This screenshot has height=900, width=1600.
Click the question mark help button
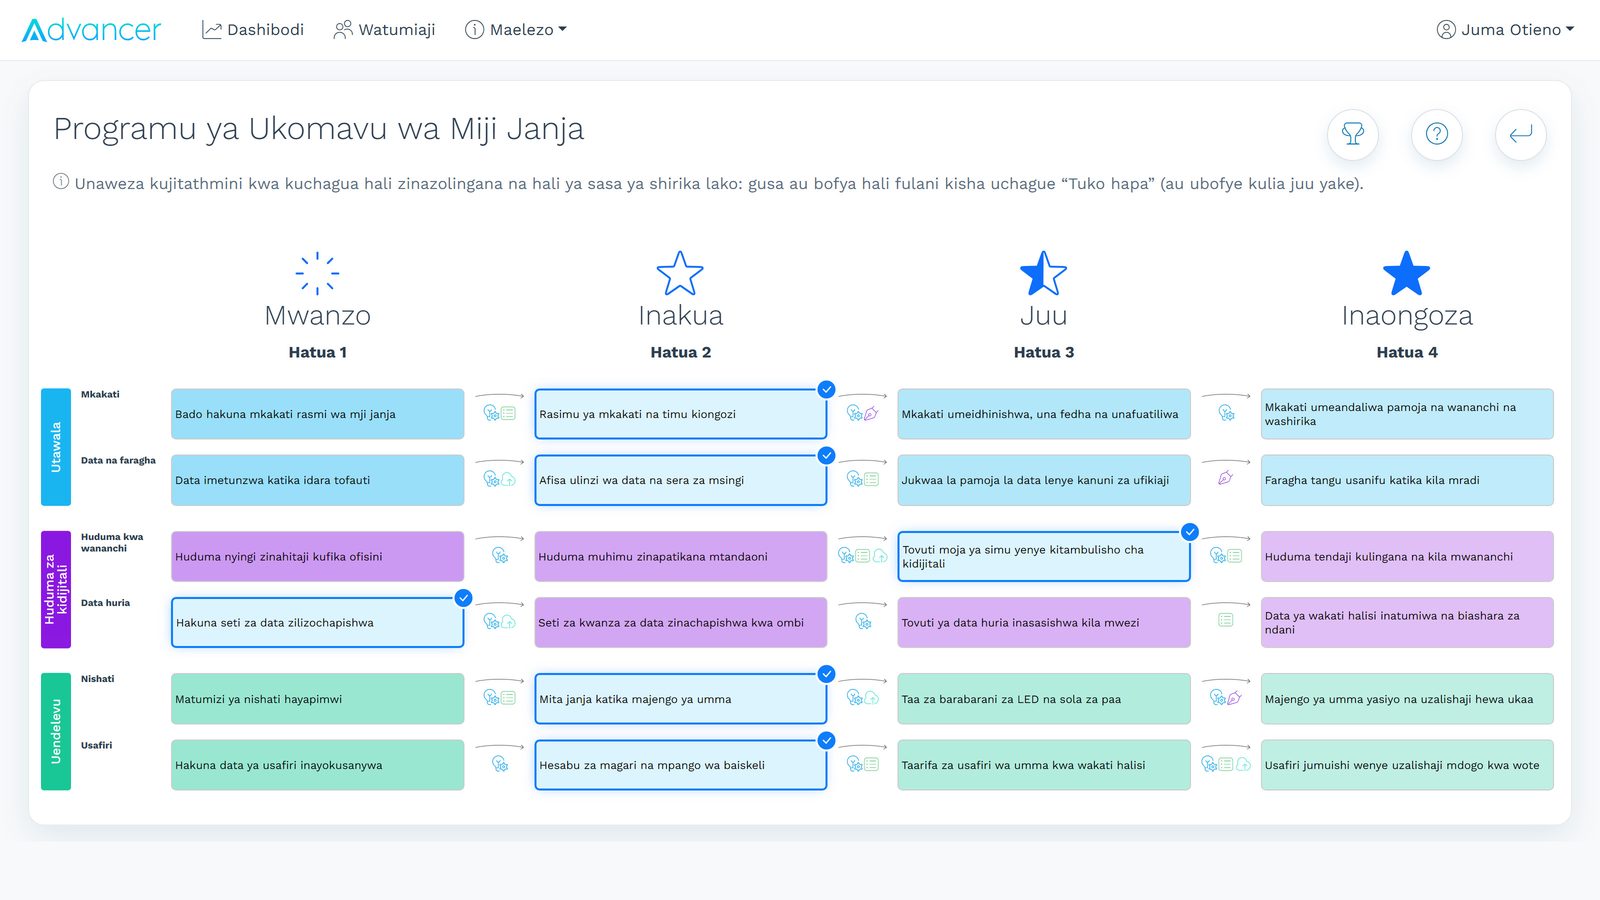(x=1437, y=134)
